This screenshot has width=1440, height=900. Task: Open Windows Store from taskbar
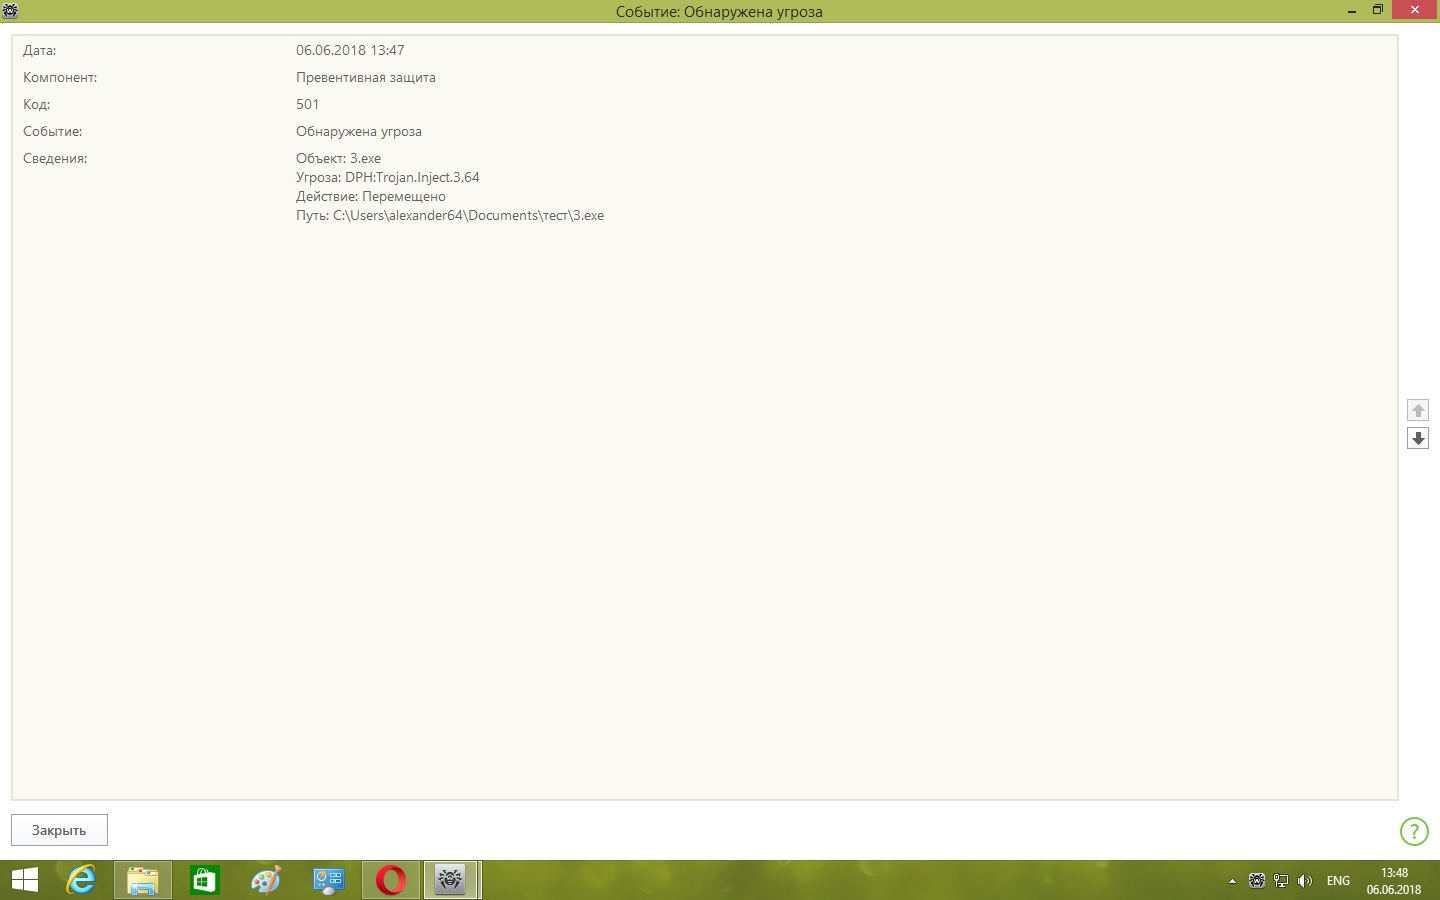[205, 880]
